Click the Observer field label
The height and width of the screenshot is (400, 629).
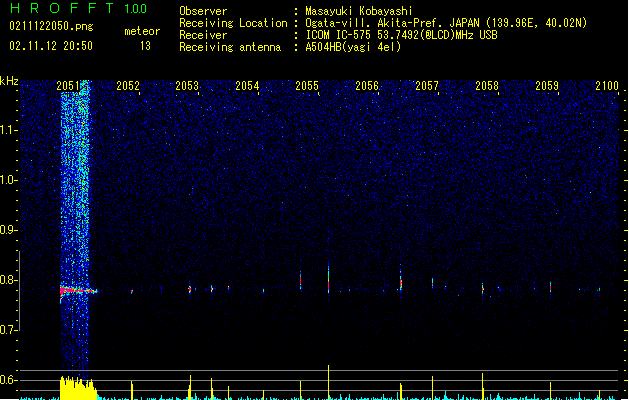tap(203, 11)
